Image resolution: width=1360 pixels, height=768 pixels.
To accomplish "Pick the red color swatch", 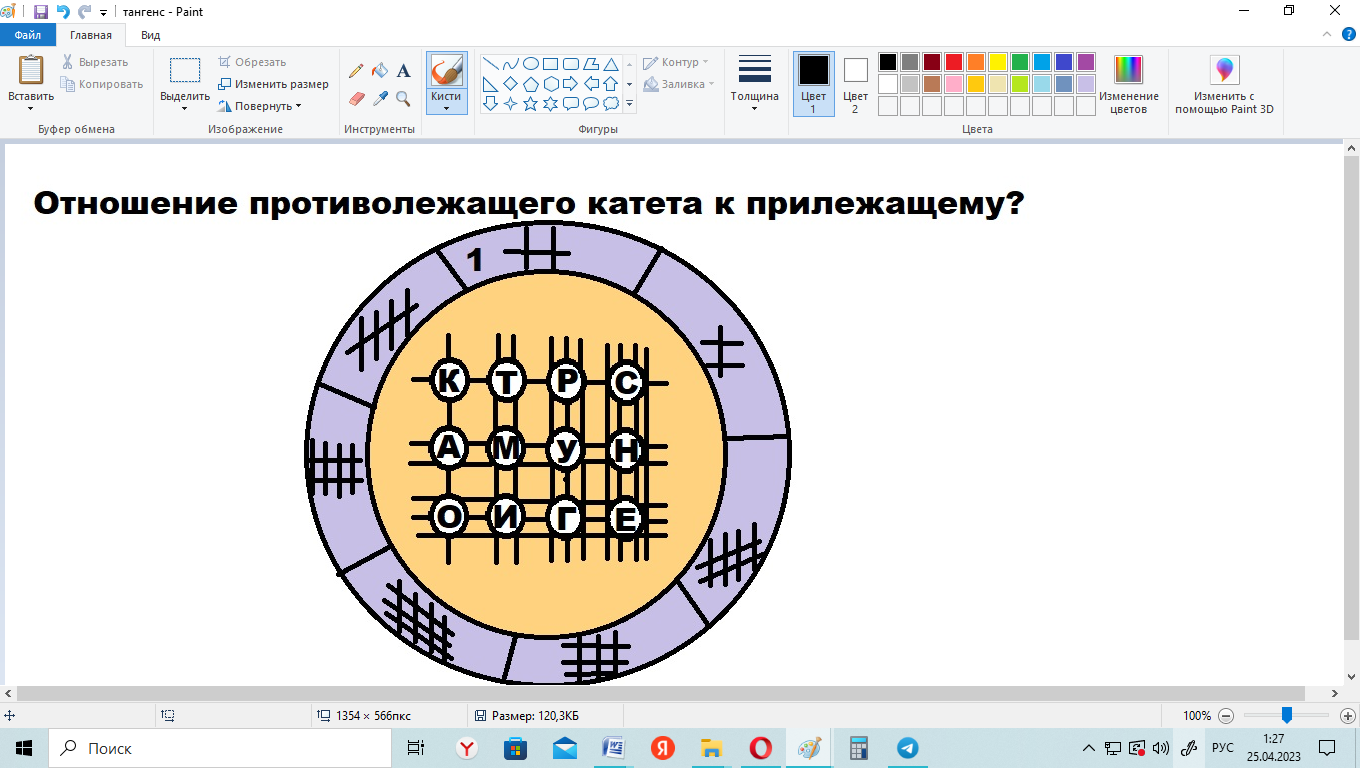I will [x=954, y=62].
